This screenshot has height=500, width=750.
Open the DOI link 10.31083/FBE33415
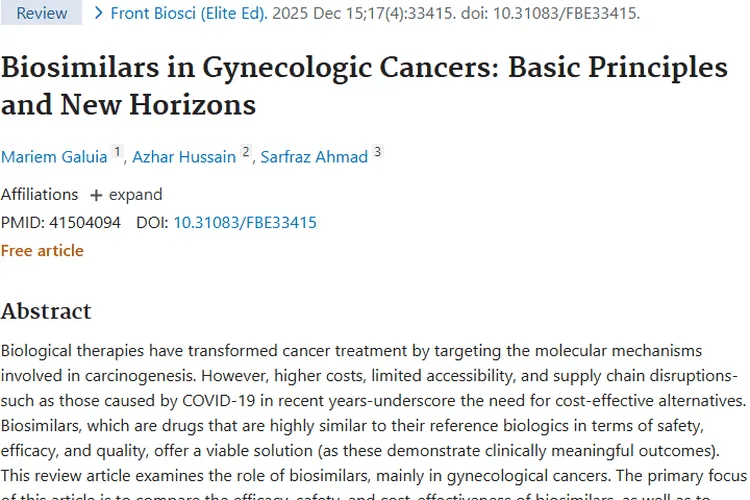point(245,223)
